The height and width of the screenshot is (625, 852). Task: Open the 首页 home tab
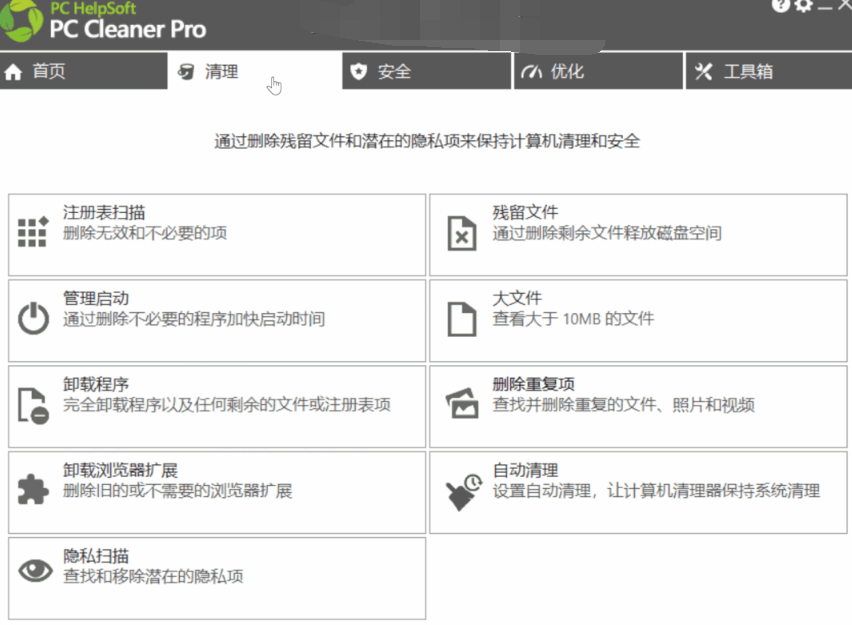pos(83,71)
